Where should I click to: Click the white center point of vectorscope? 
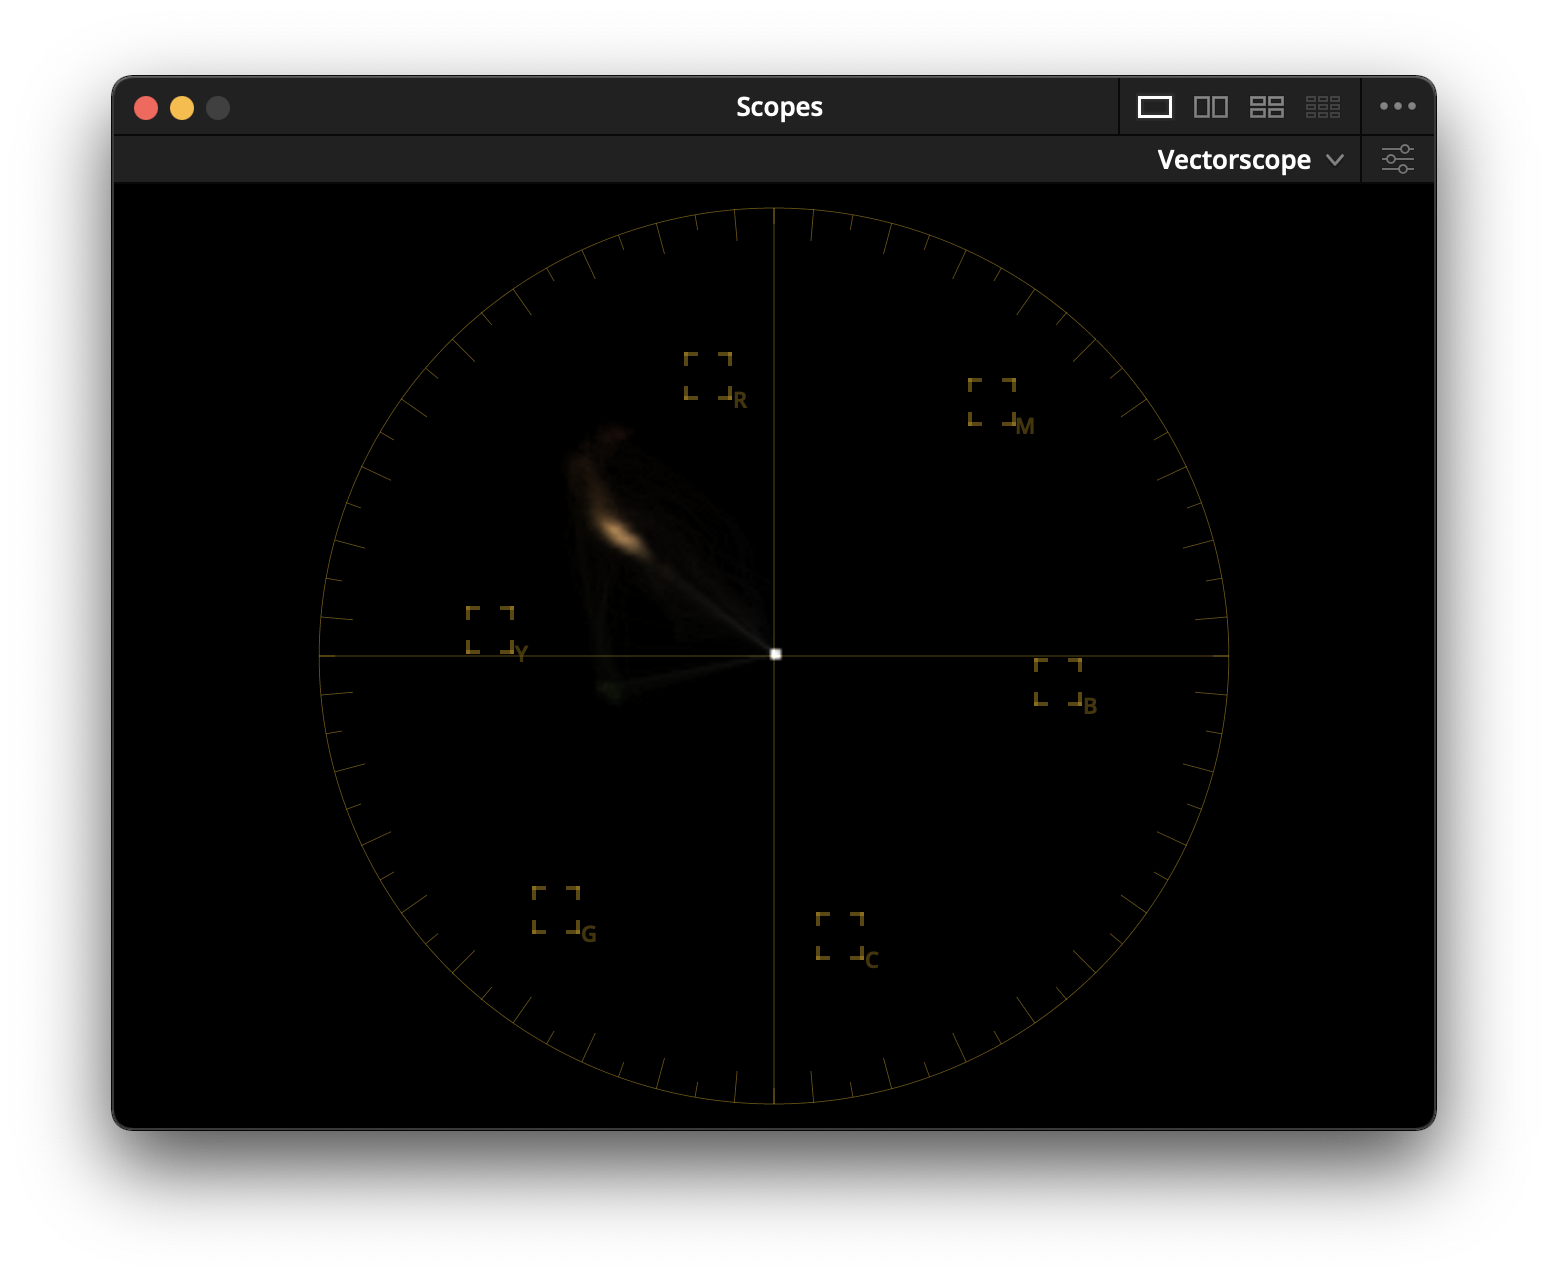point(776,654)
